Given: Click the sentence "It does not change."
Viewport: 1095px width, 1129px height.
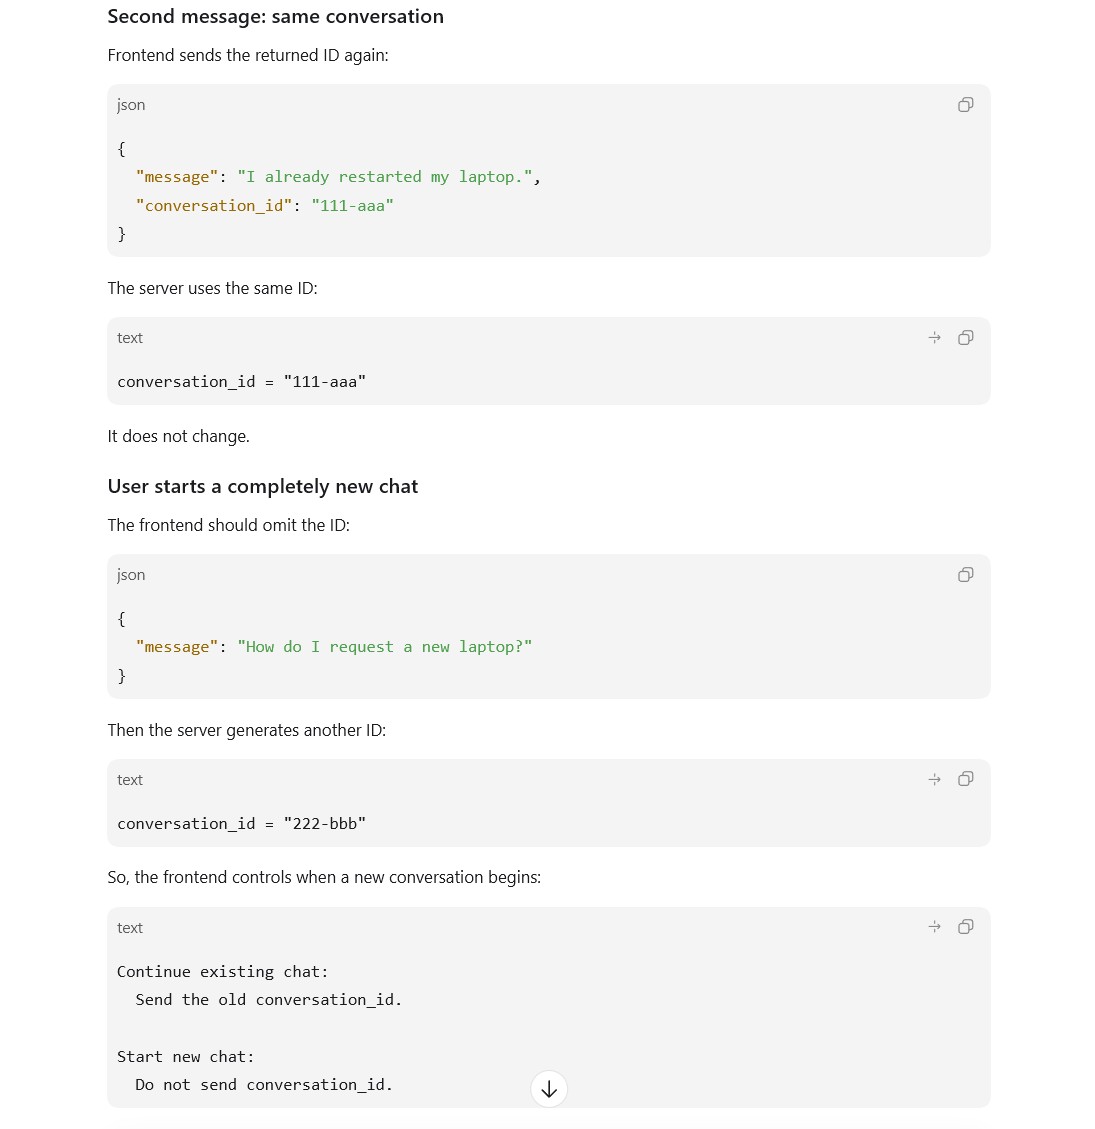Looking at the screenshot, I should pos(179,436).
